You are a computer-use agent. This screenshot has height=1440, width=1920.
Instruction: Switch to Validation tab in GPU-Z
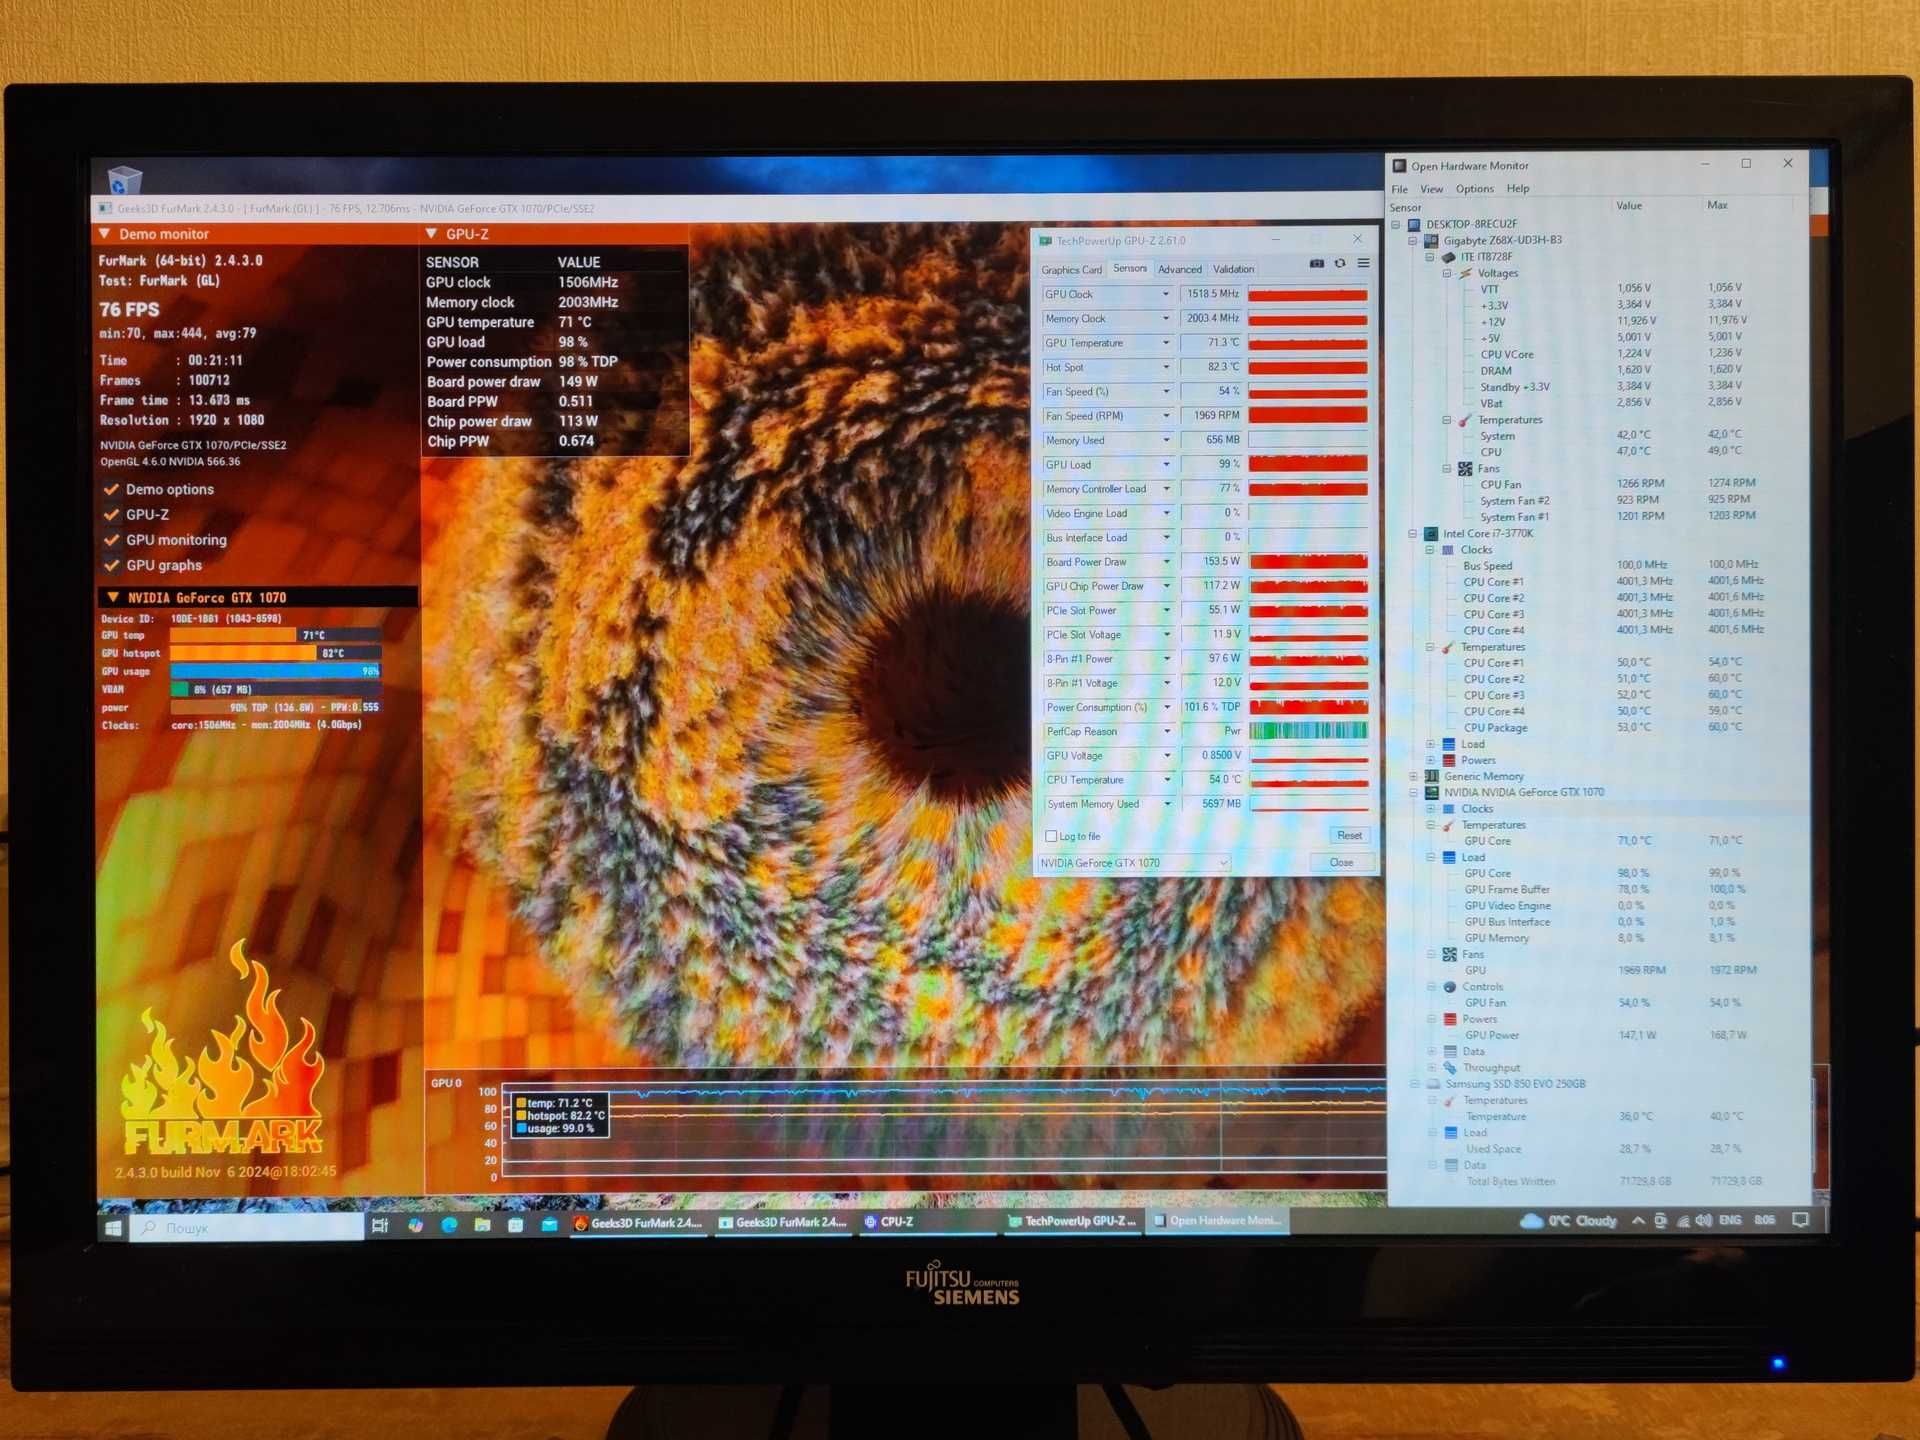[x=1233, y=269]
